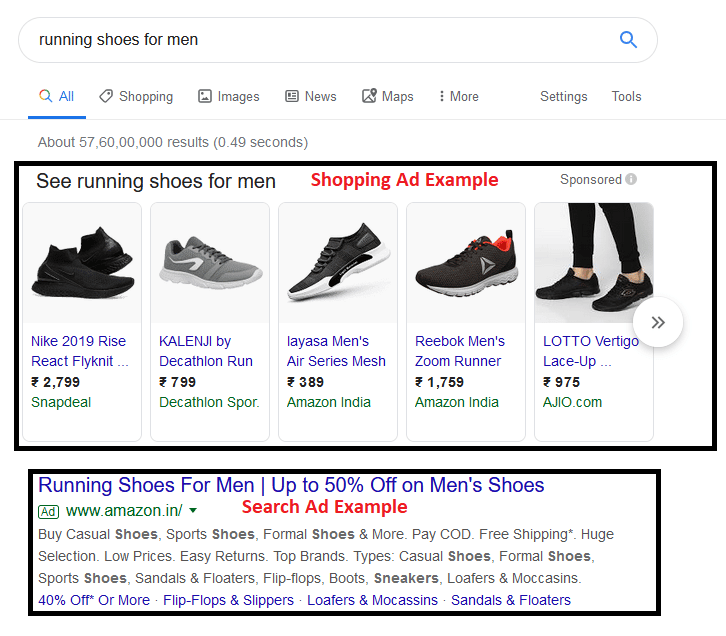Screen dimensions: 726x636
Task: Open the Sandals & Floaters sitelink
Action: coord(510,600)
